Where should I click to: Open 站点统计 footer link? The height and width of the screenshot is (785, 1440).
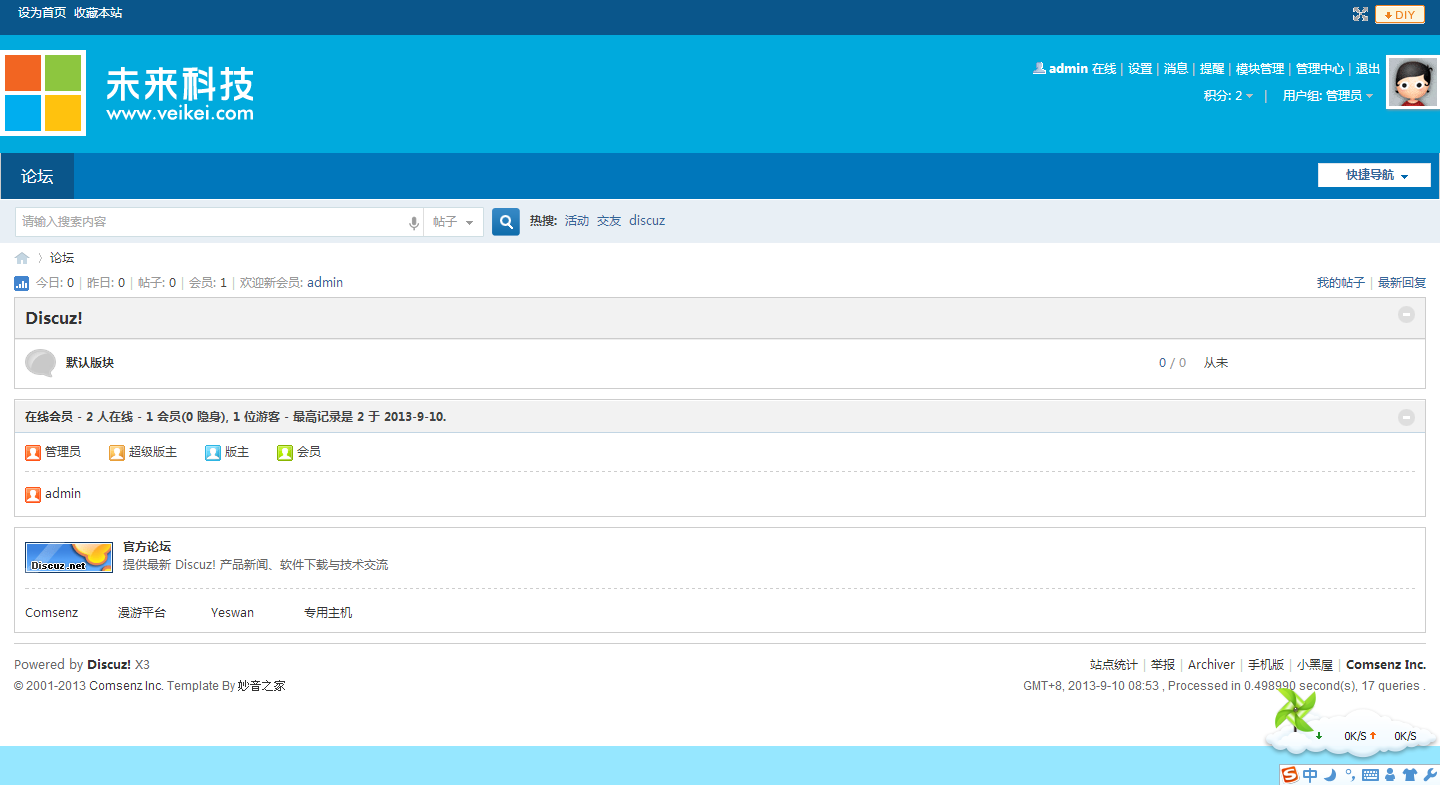pyautogui.click(x=1113, y=665)
